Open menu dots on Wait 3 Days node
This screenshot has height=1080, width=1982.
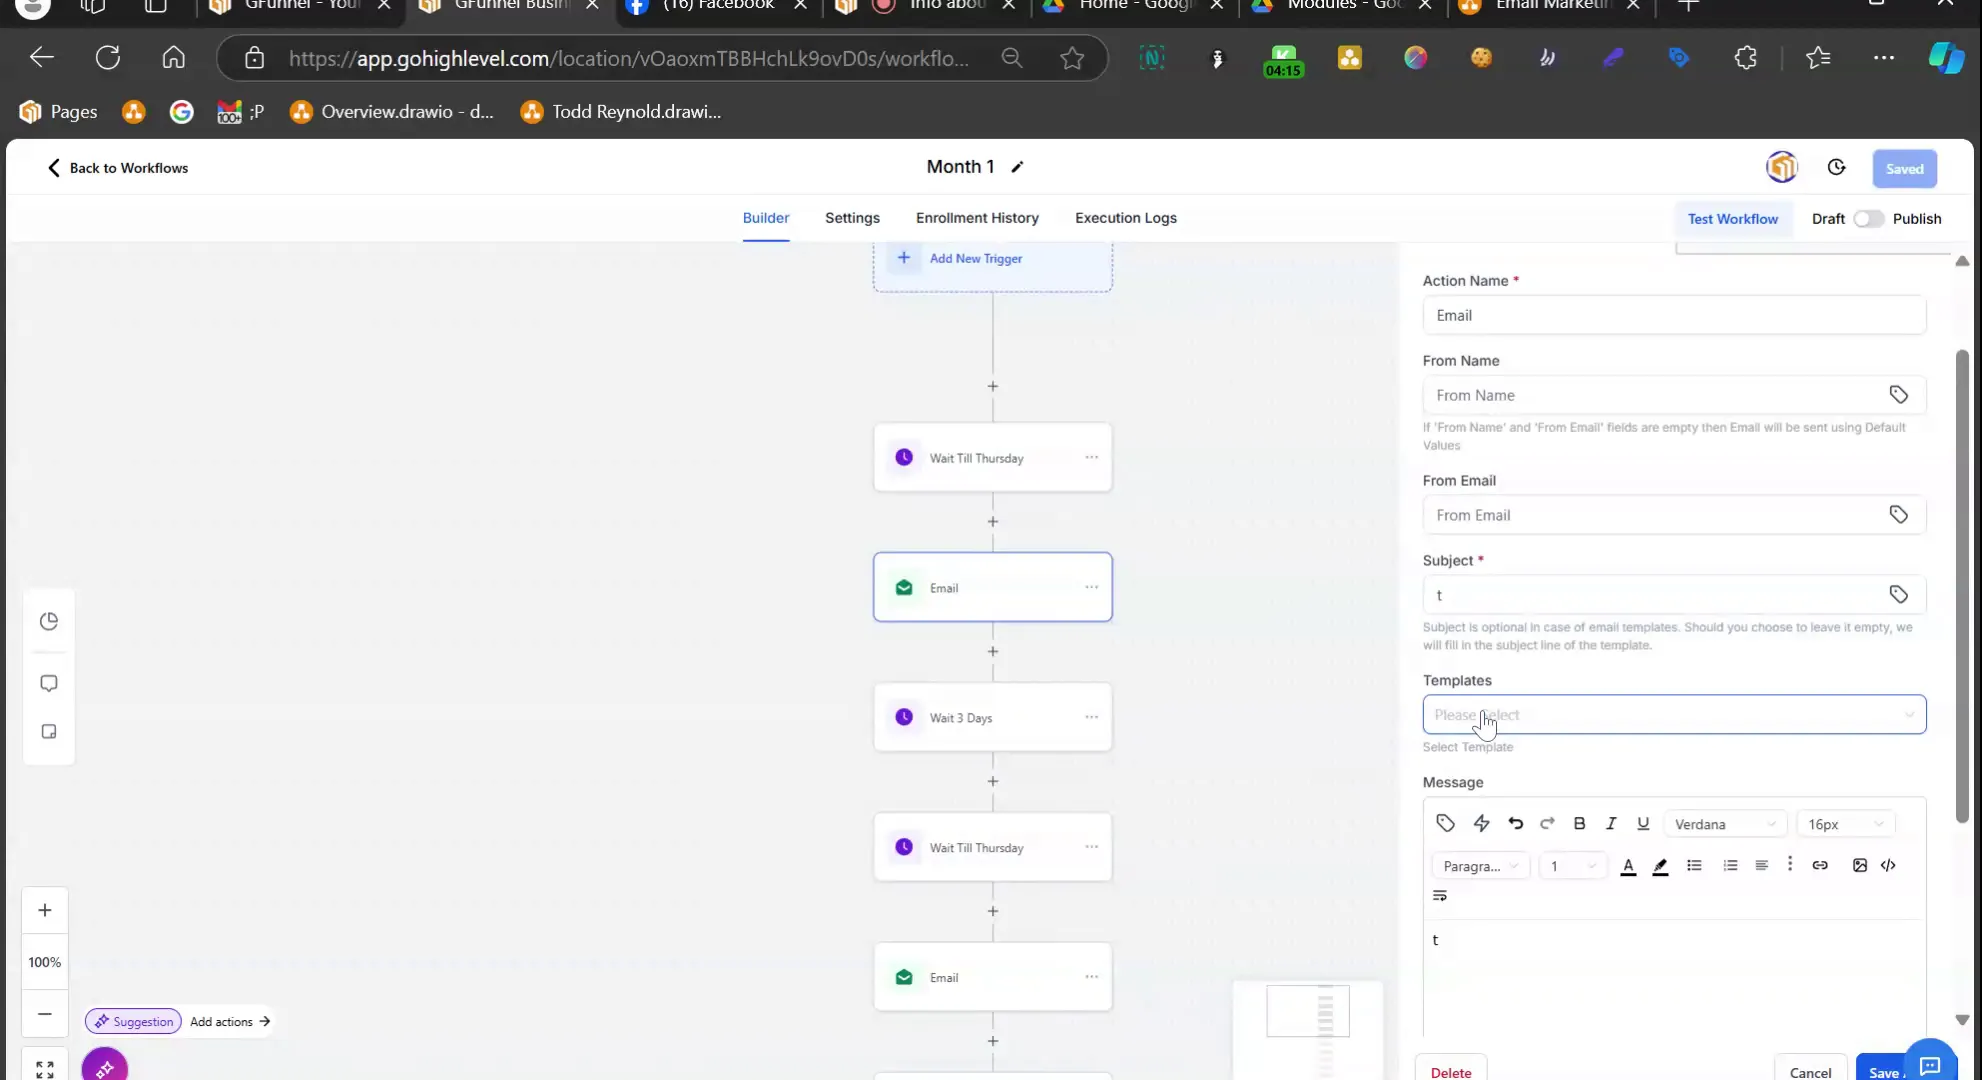tap(1091, 717)
